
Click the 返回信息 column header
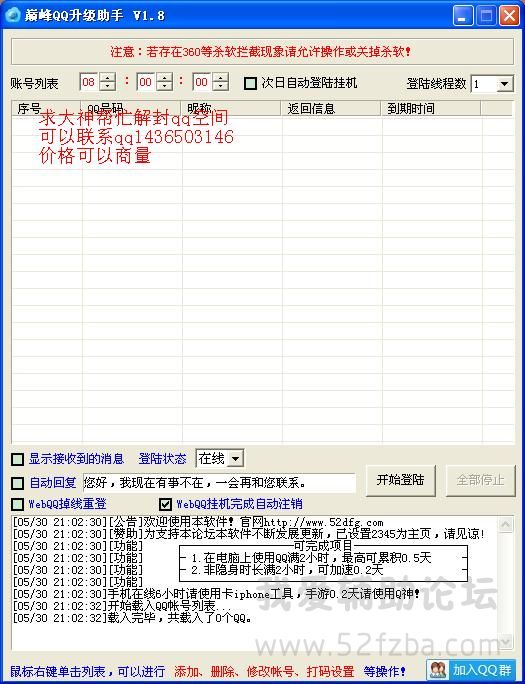tap(331, 109)
